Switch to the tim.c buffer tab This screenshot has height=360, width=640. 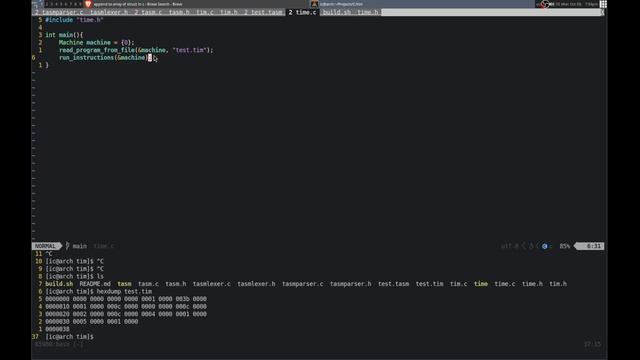pos(204,12)
